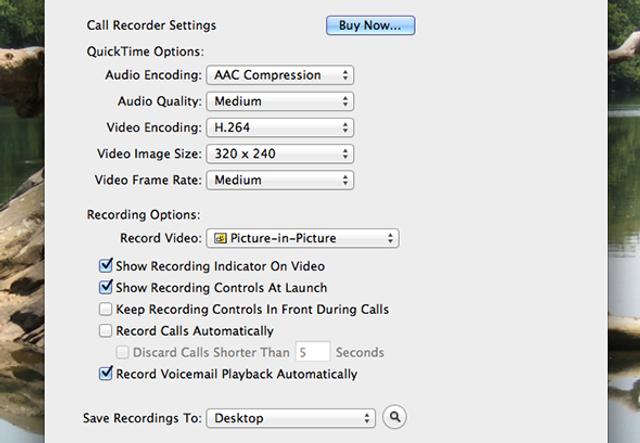
Task: Open the Record Video mode dropdown
Action: [x=302, y=239]
